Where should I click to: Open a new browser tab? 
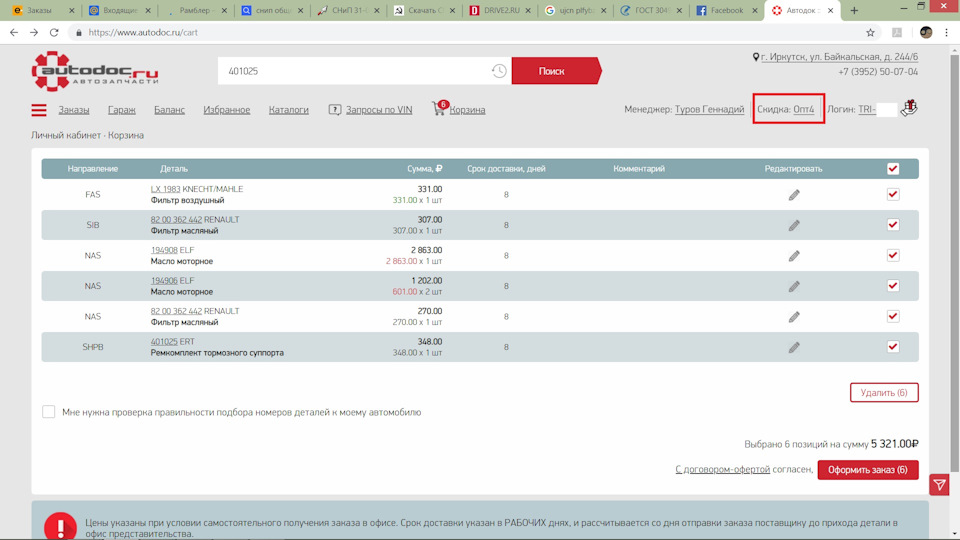pyautogui.click(x=854, y=10)
